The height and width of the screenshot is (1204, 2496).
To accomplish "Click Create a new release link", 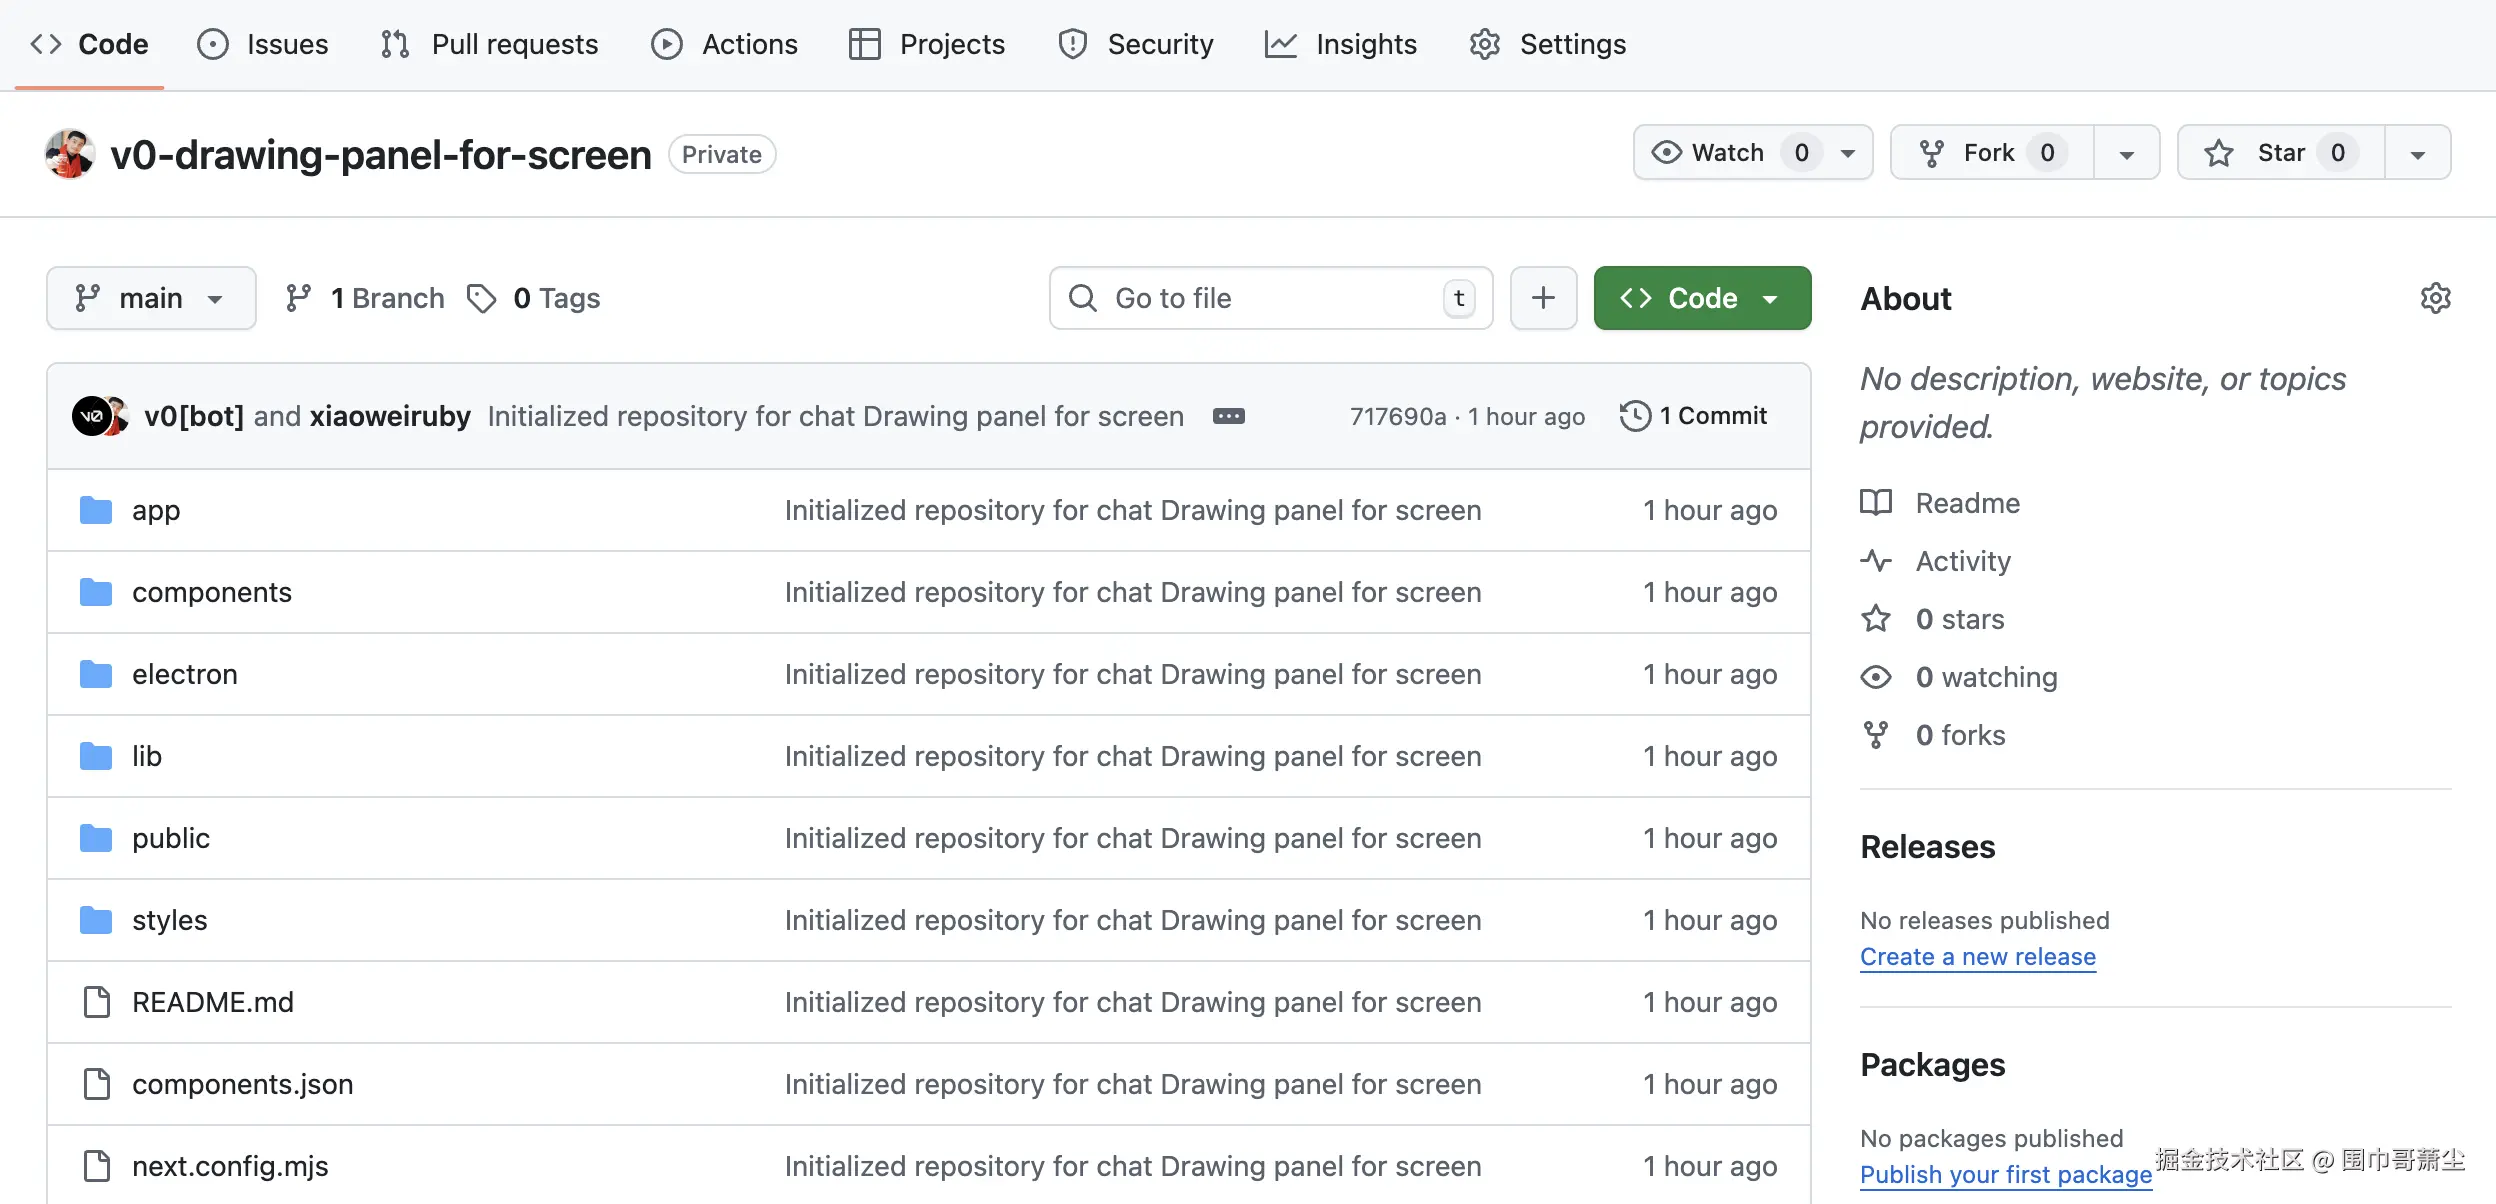I will click(x=1977, y=957).
